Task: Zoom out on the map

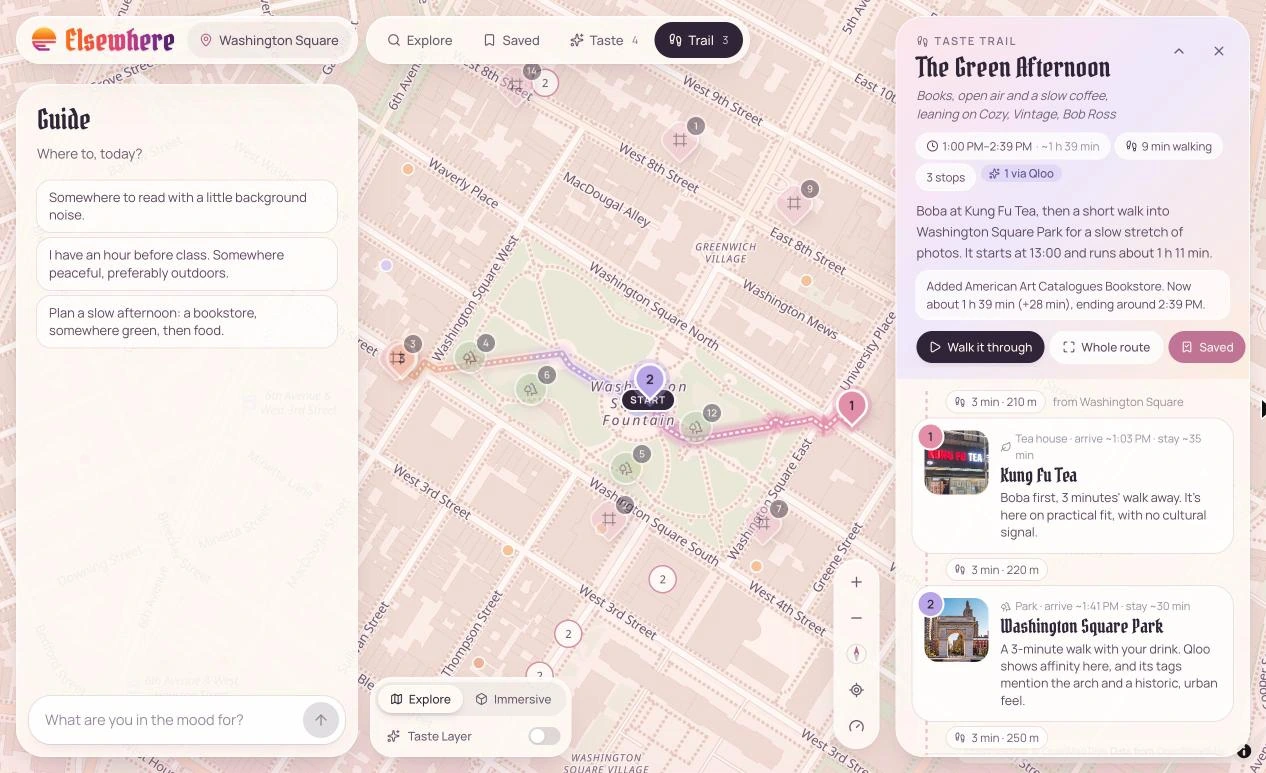Action: (856, 618)
